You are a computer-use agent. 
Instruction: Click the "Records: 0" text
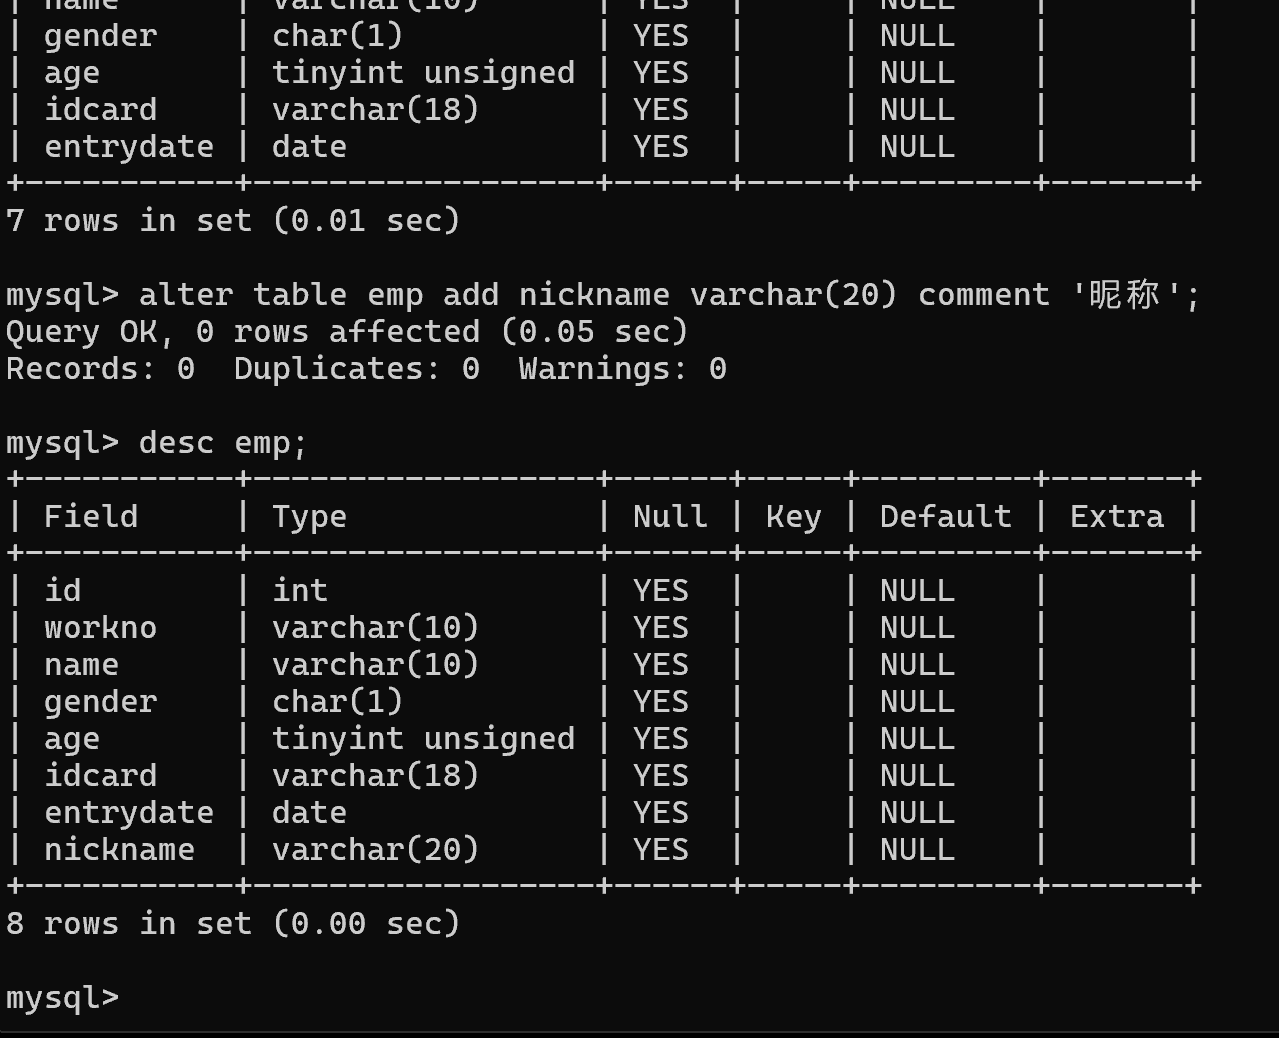click(100, 369)
